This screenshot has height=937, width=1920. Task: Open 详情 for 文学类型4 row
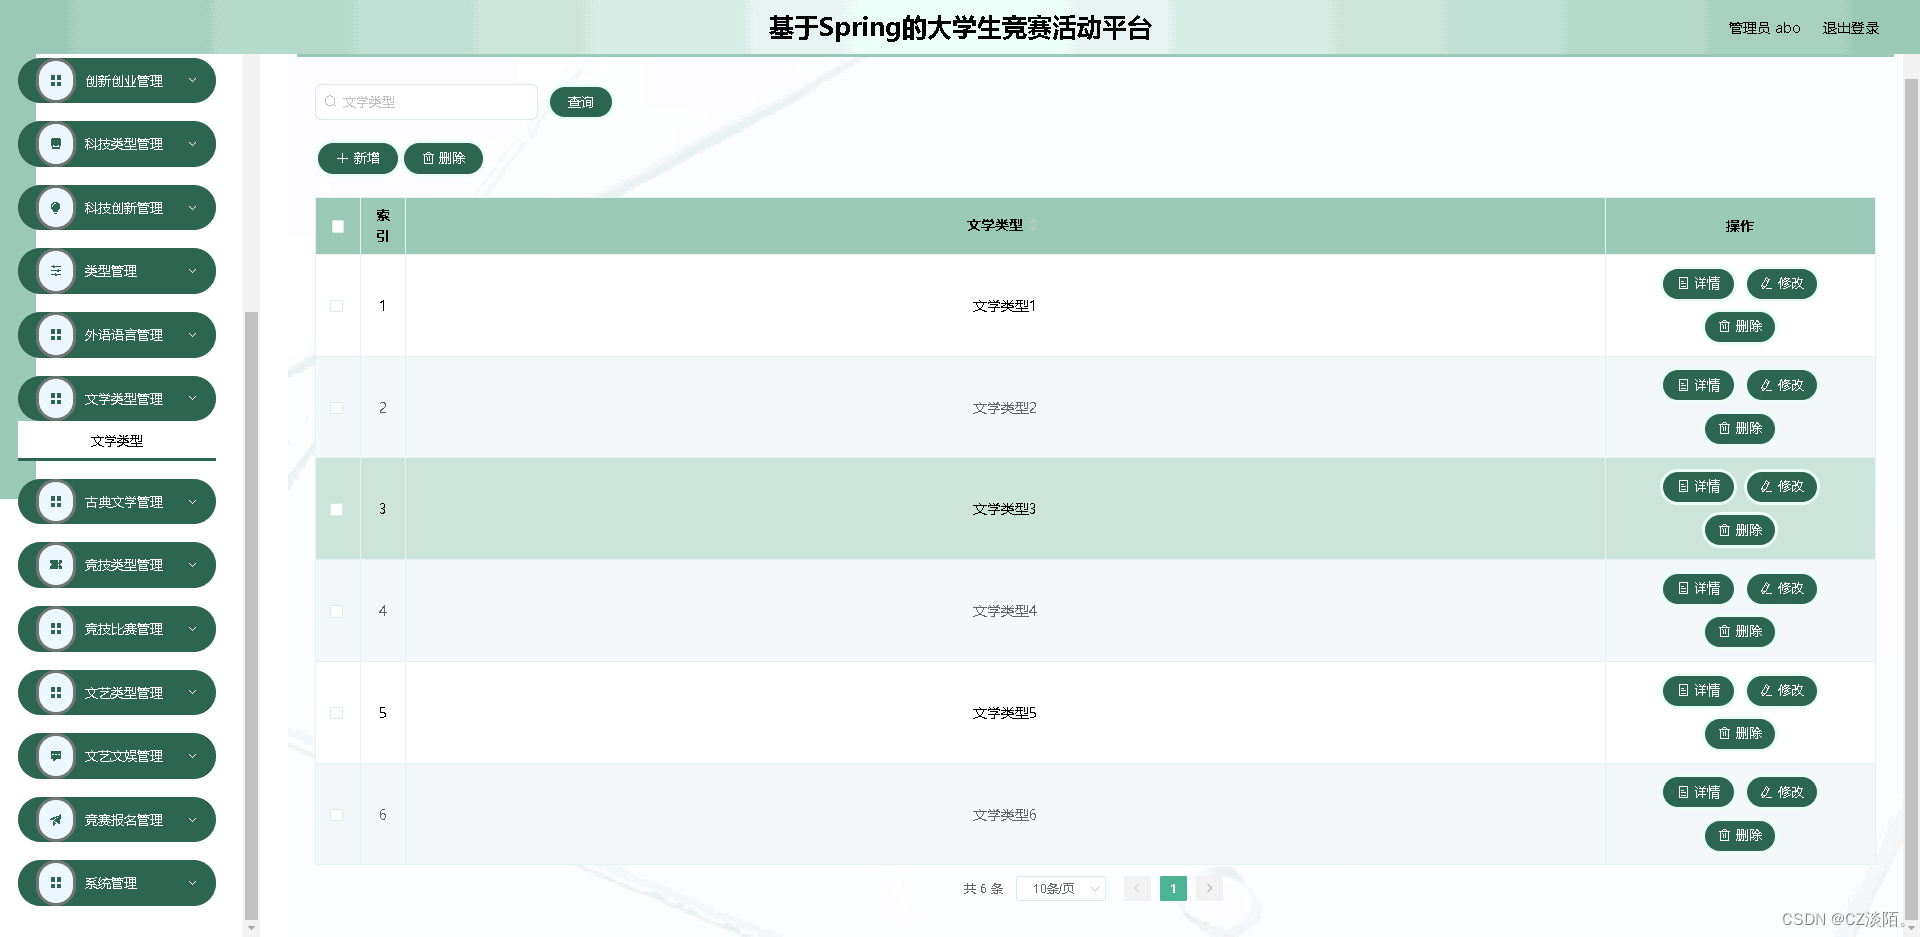(x=1698, y=589)
